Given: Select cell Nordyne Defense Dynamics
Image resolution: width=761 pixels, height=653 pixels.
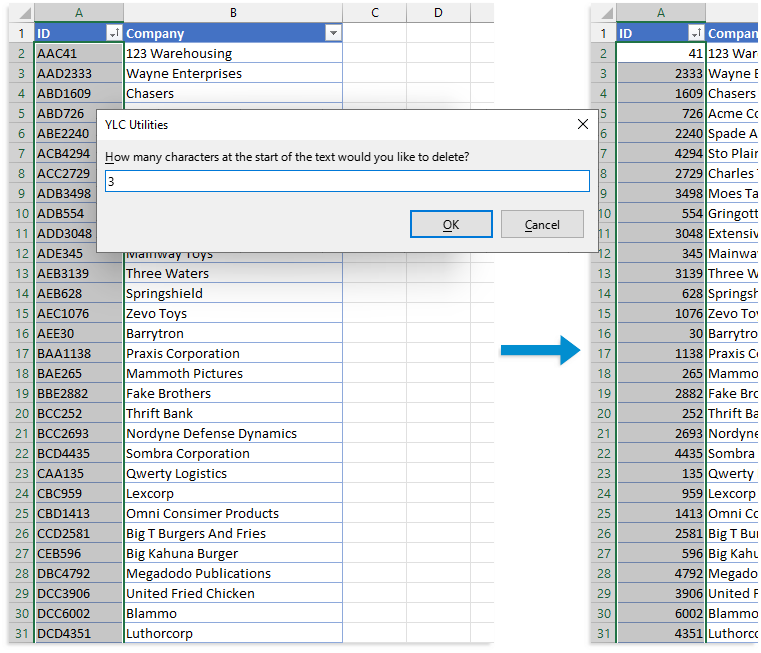Looking at the screenshot, I should point(233,433).
